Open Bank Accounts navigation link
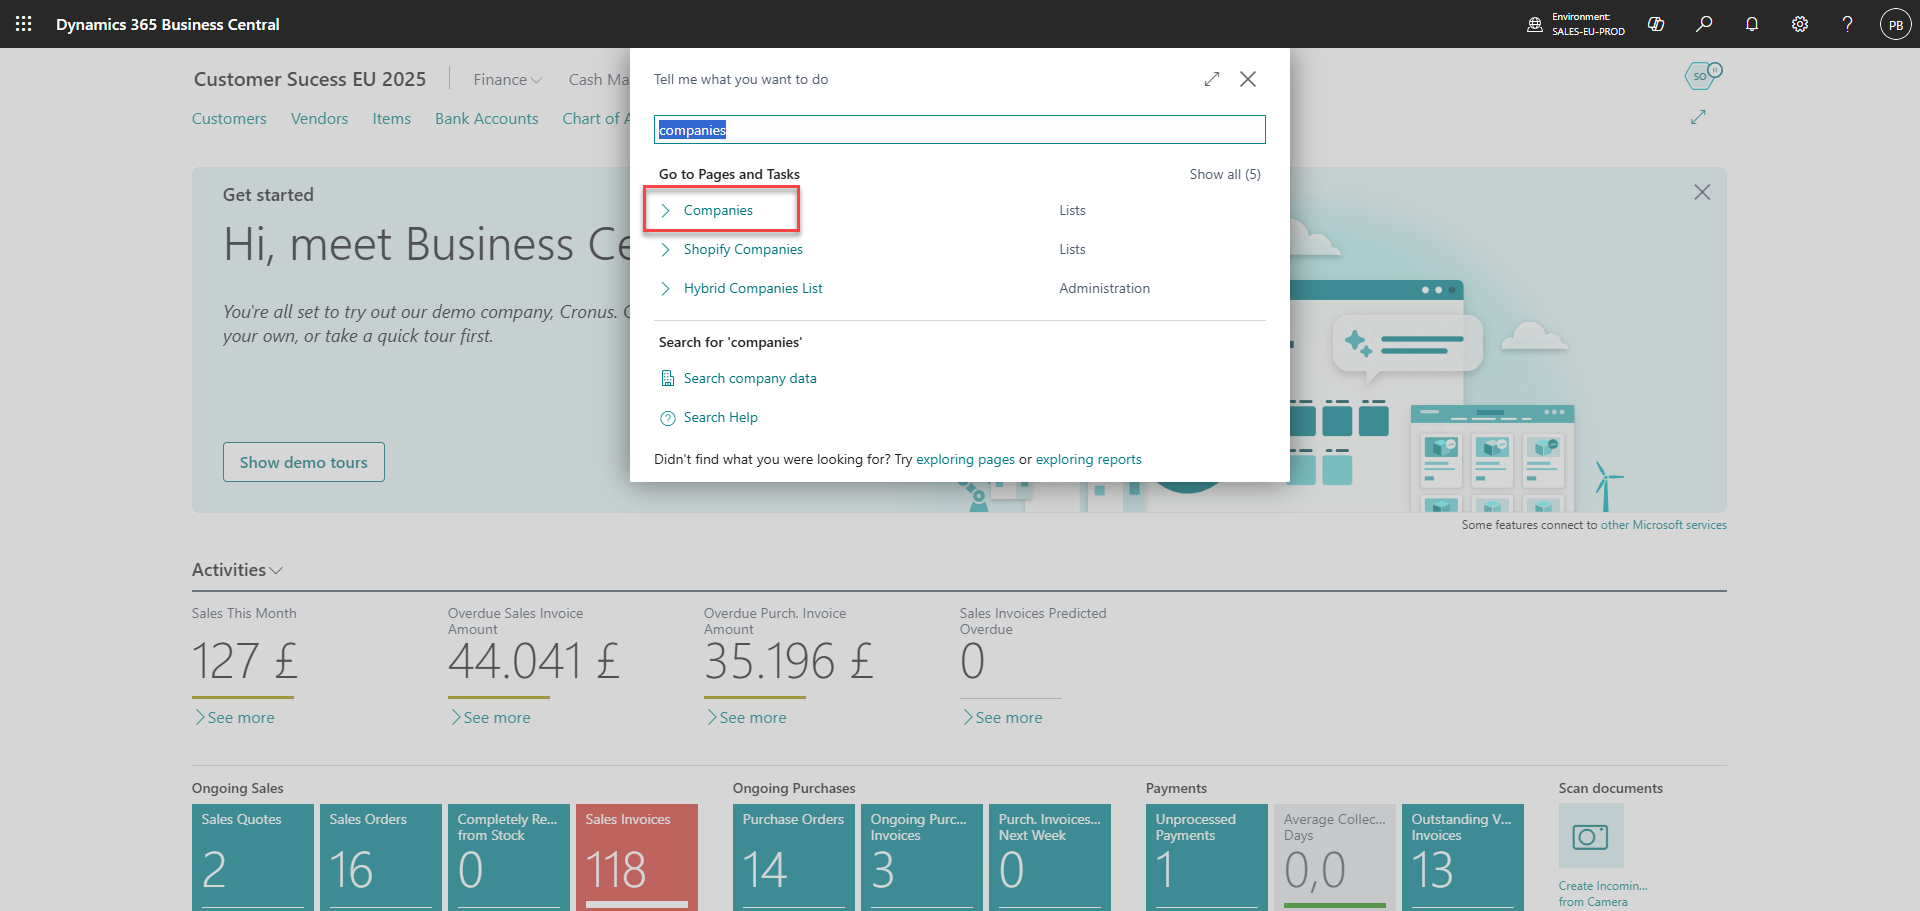Image resolution: width=1920 pixels, height=911 pixels. click(486, 118)
